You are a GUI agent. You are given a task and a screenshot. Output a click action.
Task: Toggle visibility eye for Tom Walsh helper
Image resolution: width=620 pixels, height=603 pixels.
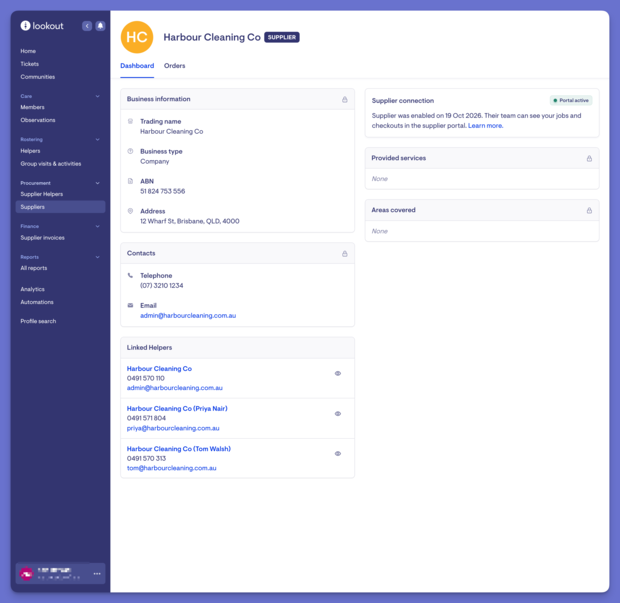coord(338,454)
